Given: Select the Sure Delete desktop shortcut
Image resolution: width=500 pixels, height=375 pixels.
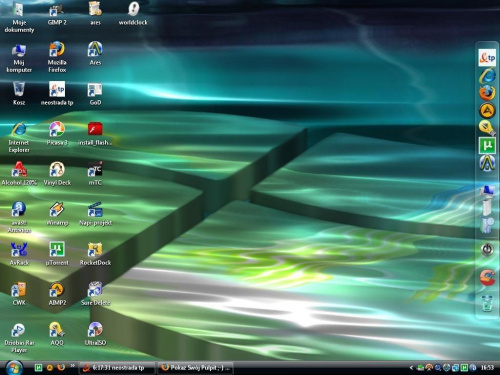Looking at the screenshot, I should [95, 294].
